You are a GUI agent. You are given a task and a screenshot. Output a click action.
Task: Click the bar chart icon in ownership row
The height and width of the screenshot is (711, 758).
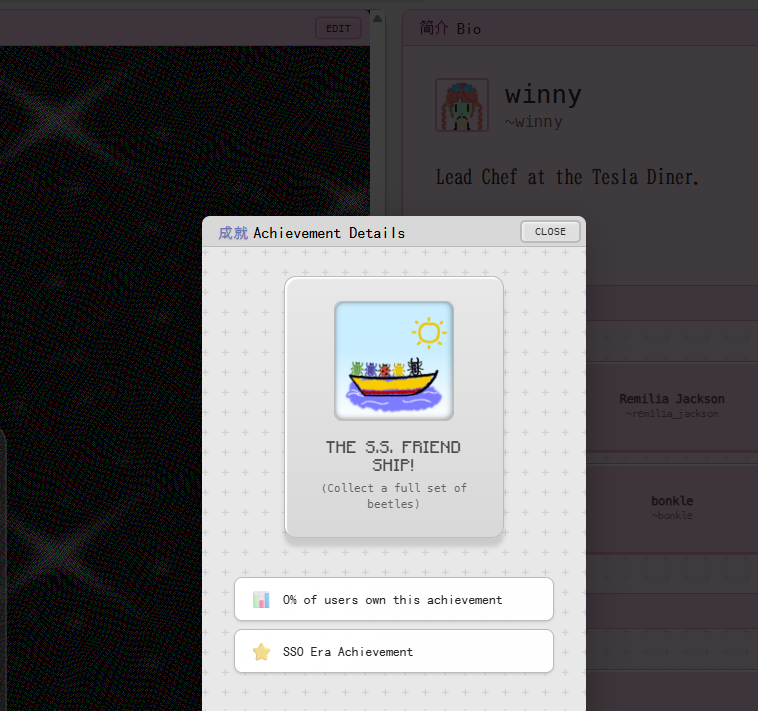pyautogui.click(x=261, y=599)
